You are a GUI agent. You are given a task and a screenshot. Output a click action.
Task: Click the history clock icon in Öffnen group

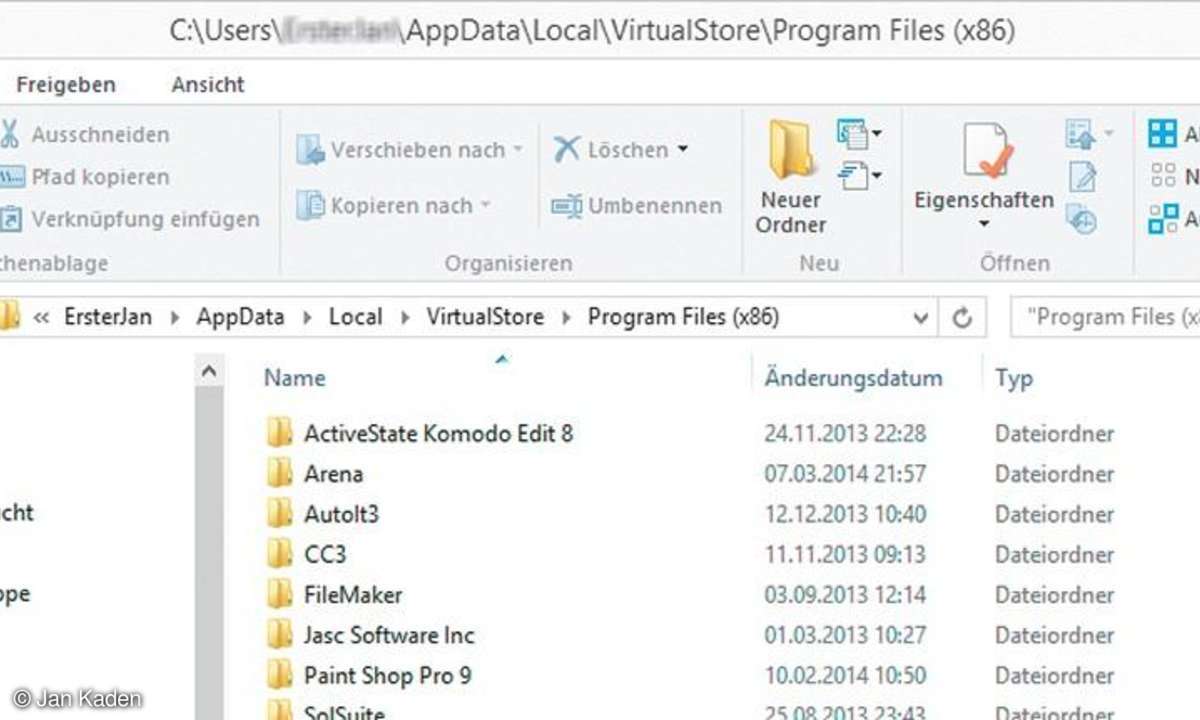tap(1082, 220)
